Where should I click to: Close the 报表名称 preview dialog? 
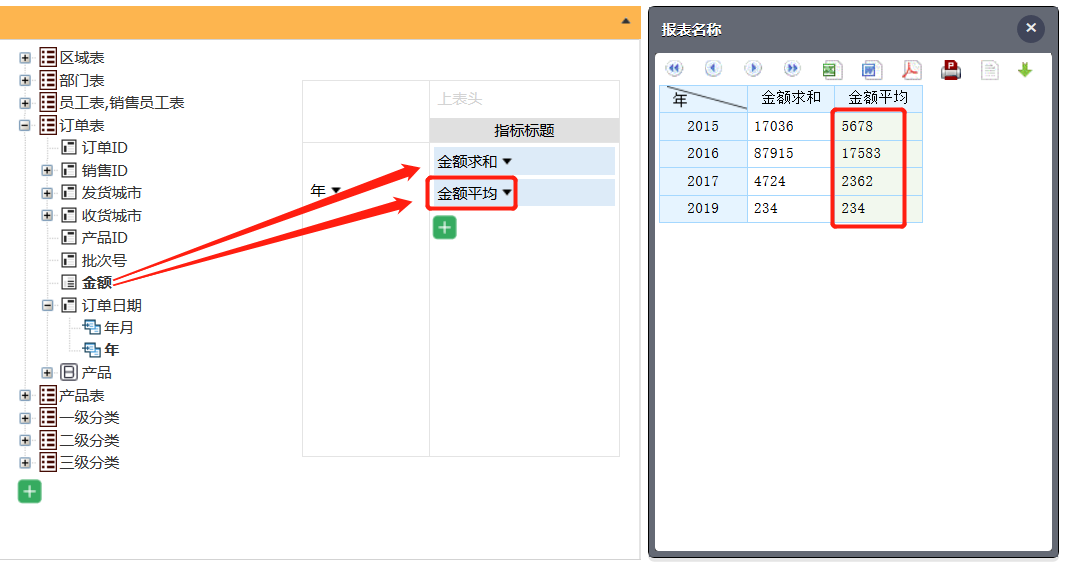(1030, 29)
